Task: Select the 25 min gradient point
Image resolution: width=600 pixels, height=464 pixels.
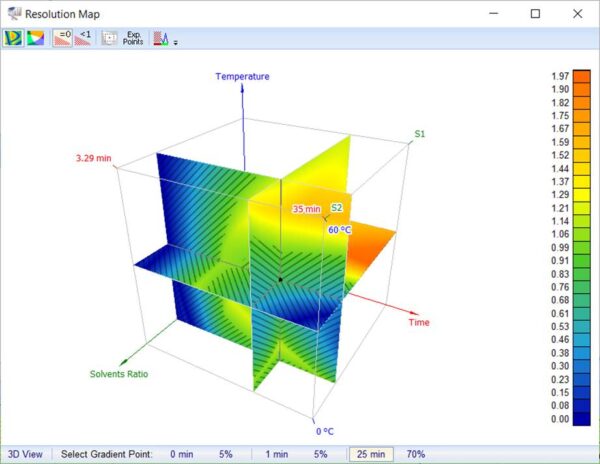Action: click(x=370, y=454)
